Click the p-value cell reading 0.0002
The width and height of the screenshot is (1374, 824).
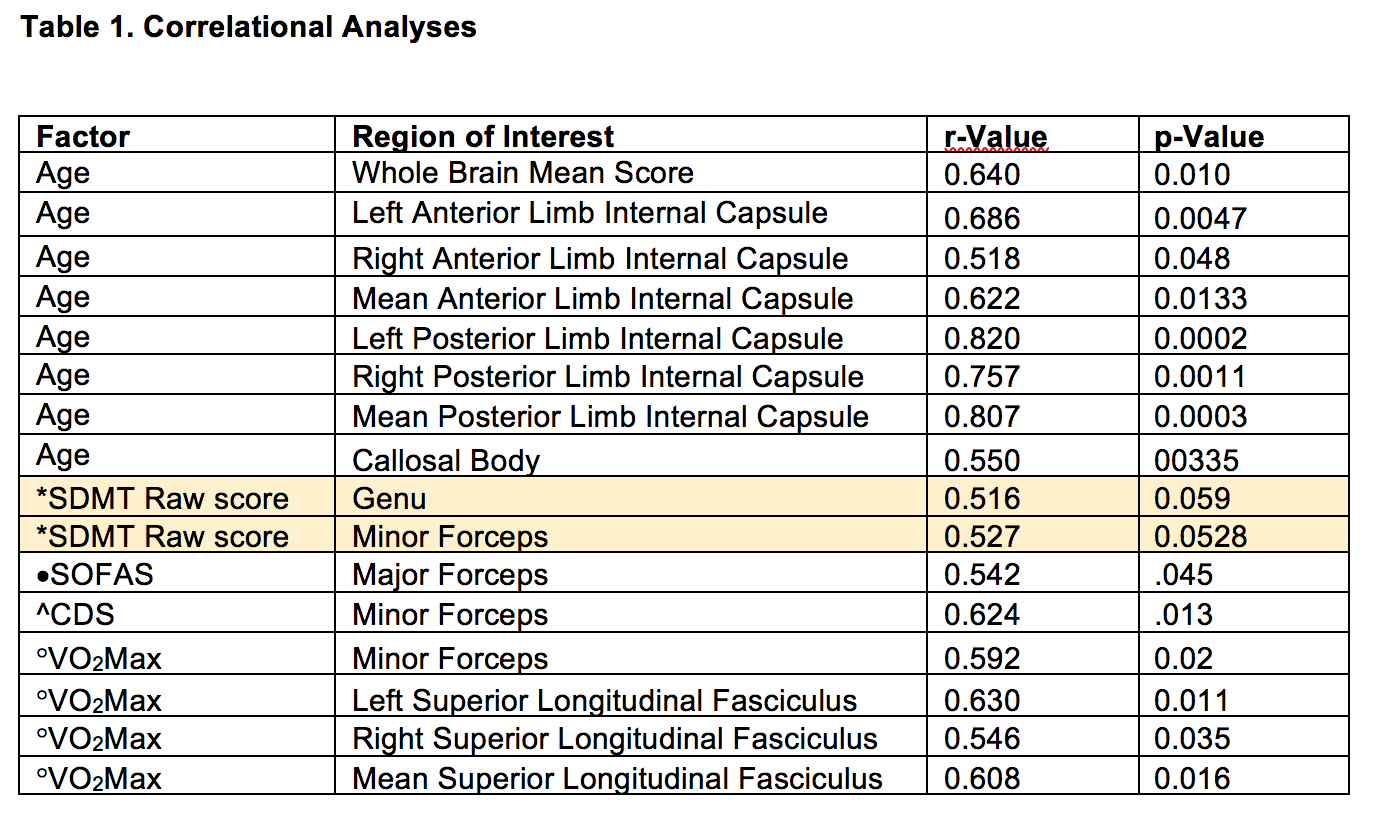pos(1200,338)
